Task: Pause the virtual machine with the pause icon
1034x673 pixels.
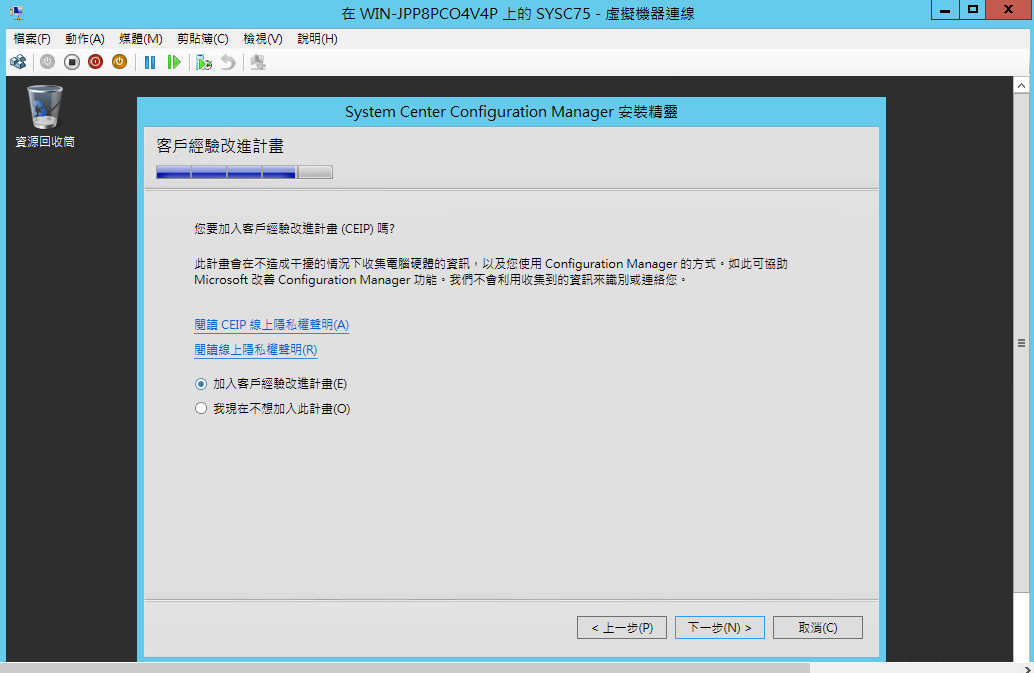Action: pos(150,63)
